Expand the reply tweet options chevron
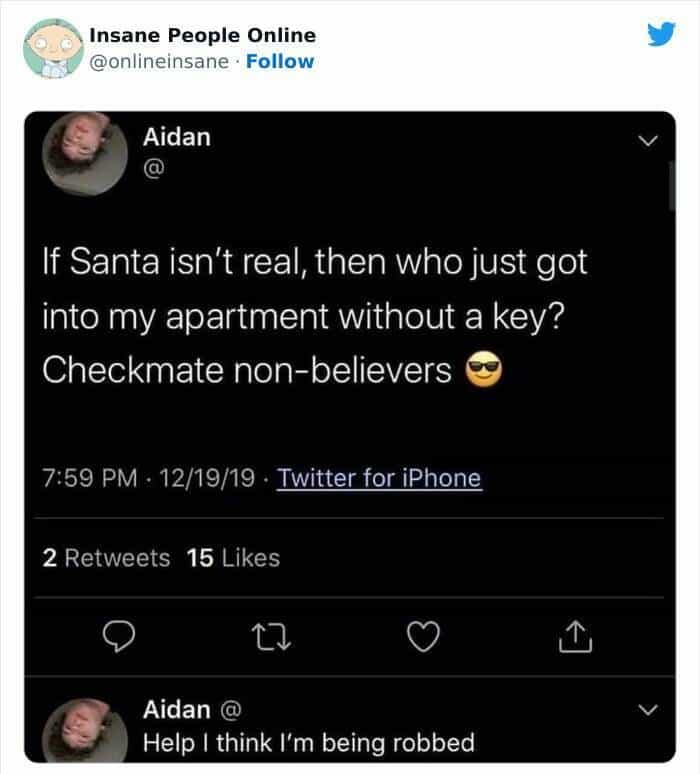The height and width of the screenshot is (774, 700). click(x=649, y=711)
